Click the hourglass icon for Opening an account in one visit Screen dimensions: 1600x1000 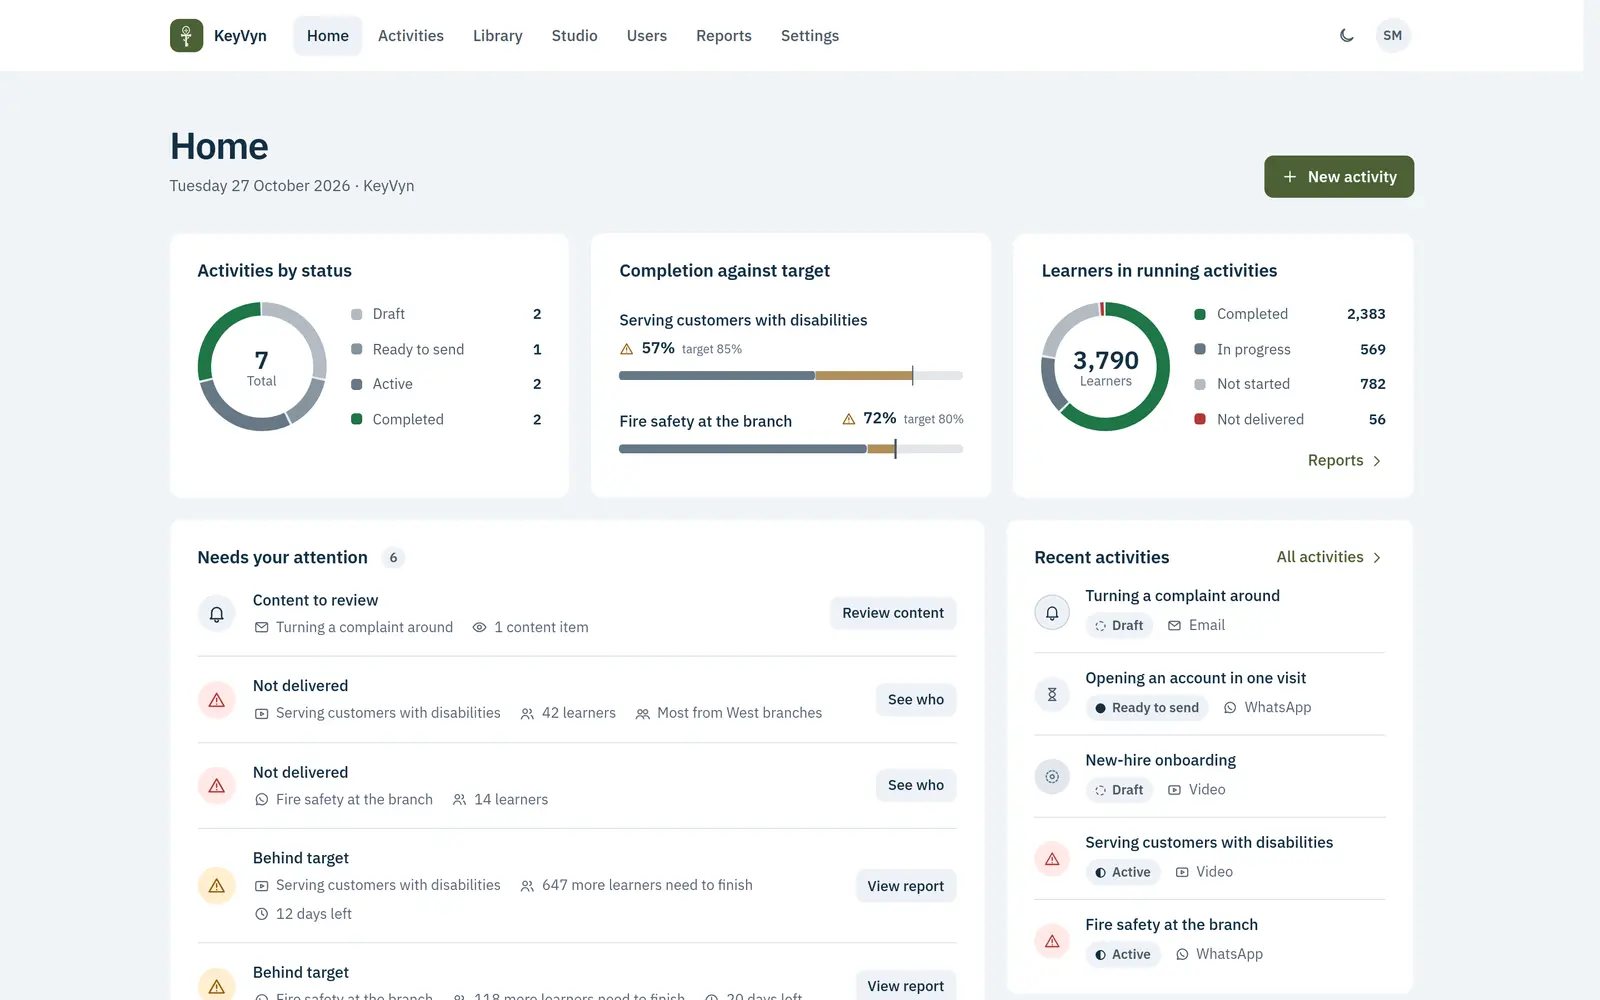(1052, 694)
